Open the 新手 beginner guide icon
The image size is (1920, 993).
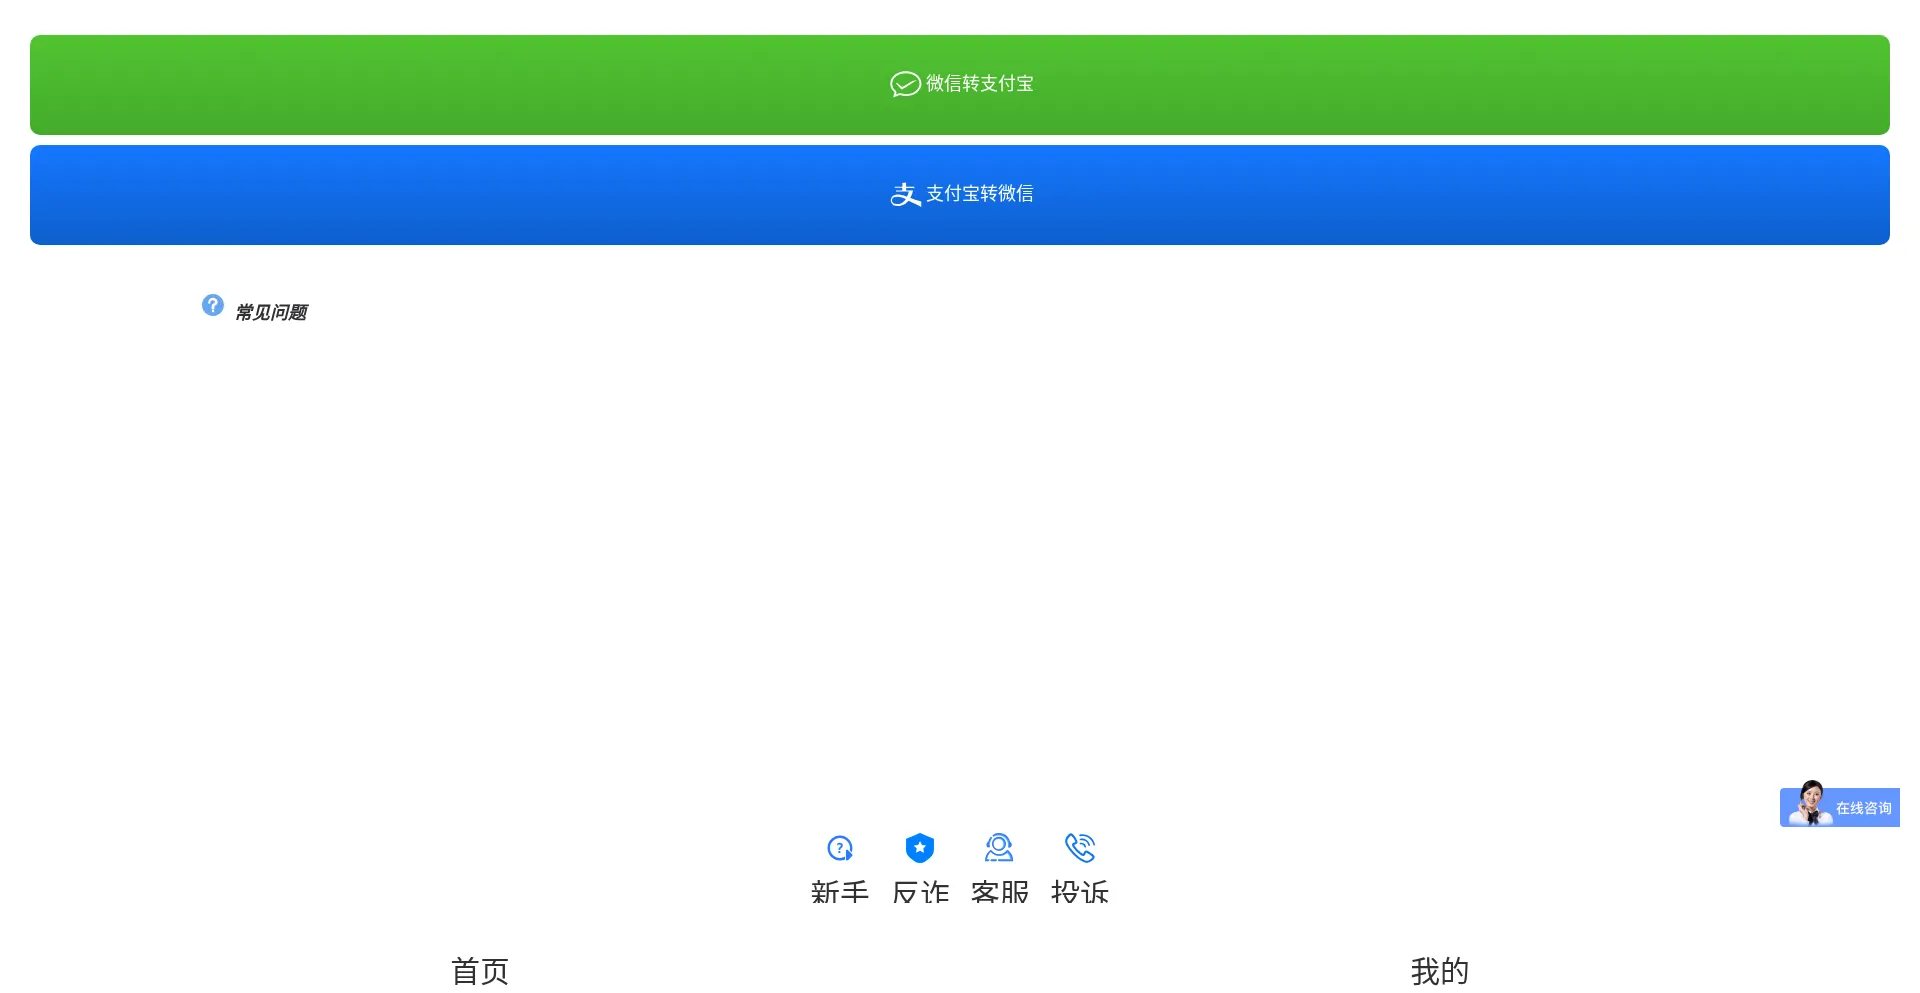pos(840,849)
